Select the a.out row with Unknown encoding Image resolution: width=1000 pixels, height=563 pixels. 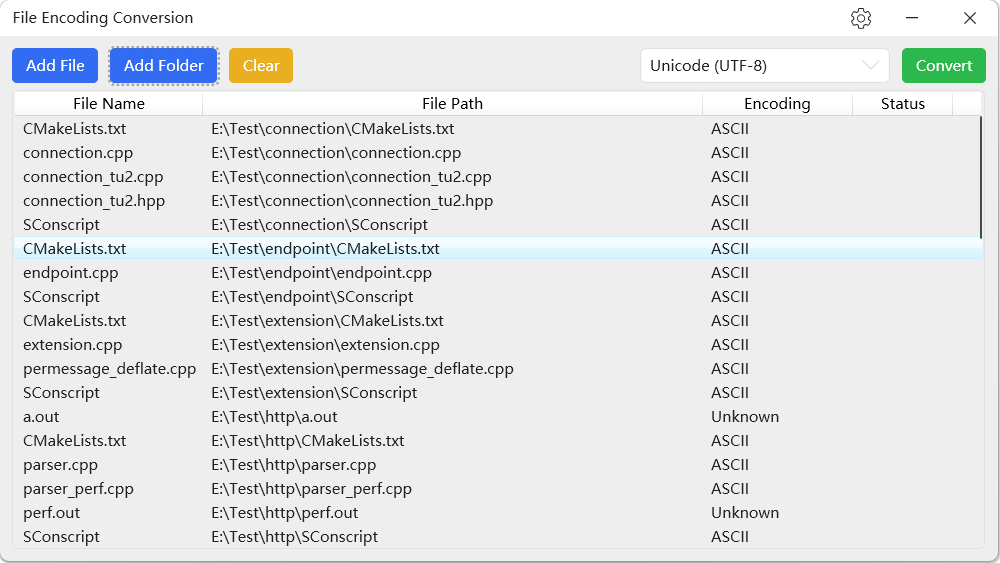click(x=41, y=417)
